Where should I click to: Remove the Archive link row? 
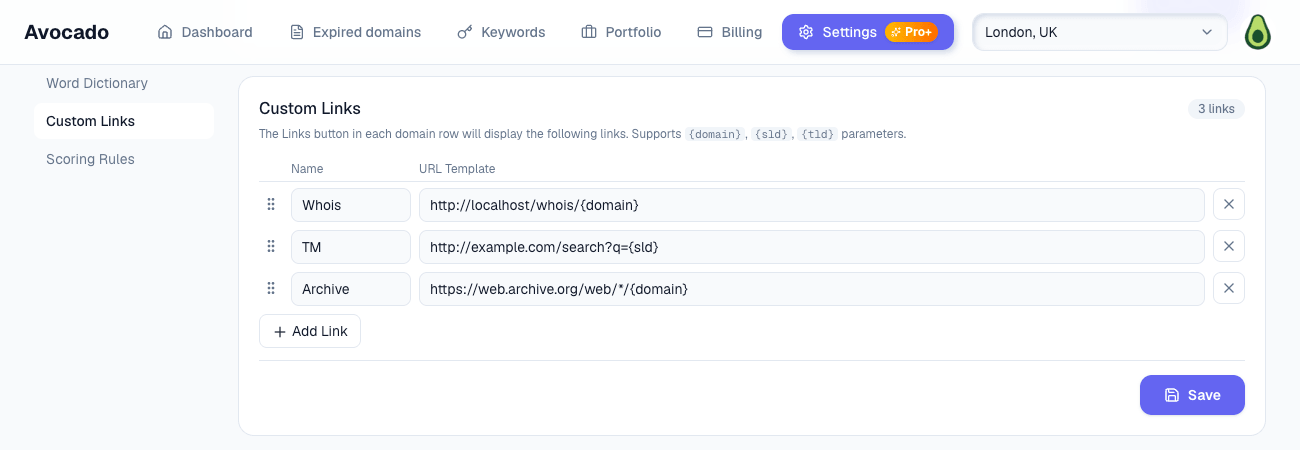coord(1229,288)
